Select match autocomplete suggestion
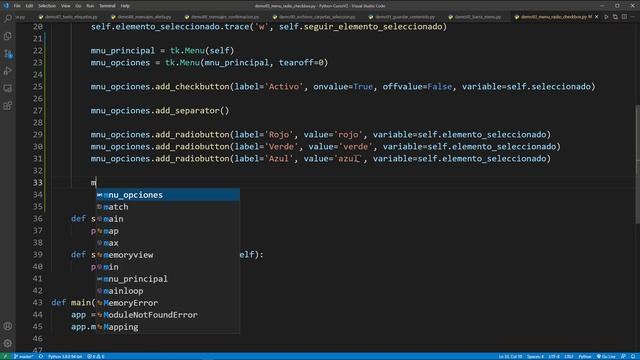640x360 pixels. click(168, 207)
